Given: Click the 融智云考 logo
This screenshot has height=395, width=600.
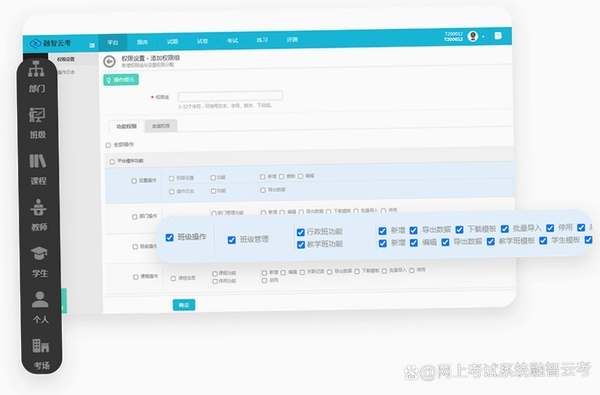Looking at the screenshot, I should pyautogui.click(x=51, y=43).
